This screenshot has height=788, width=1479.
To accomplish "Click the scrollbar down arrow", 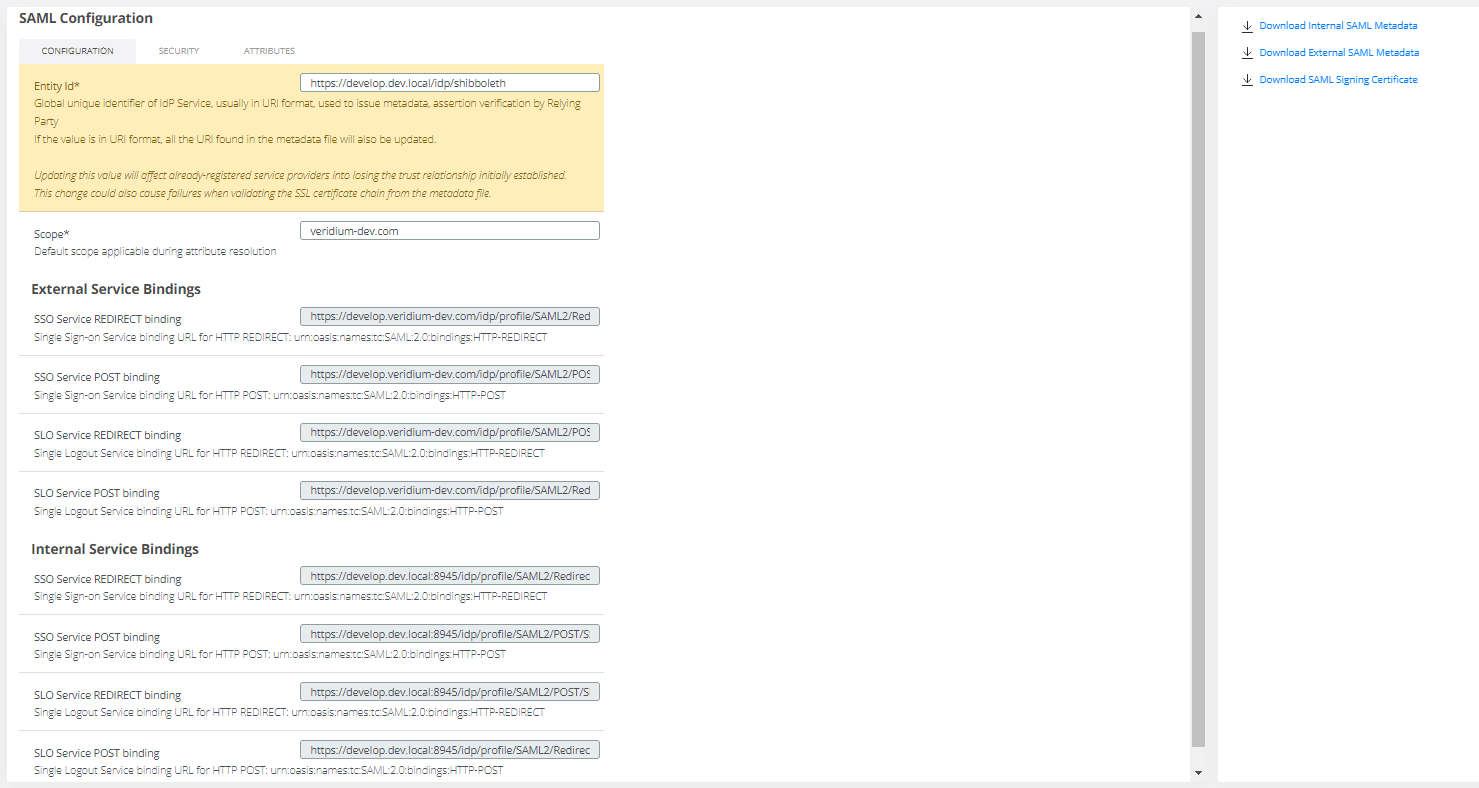I will pyautogui.click(x=1197, y=772).
